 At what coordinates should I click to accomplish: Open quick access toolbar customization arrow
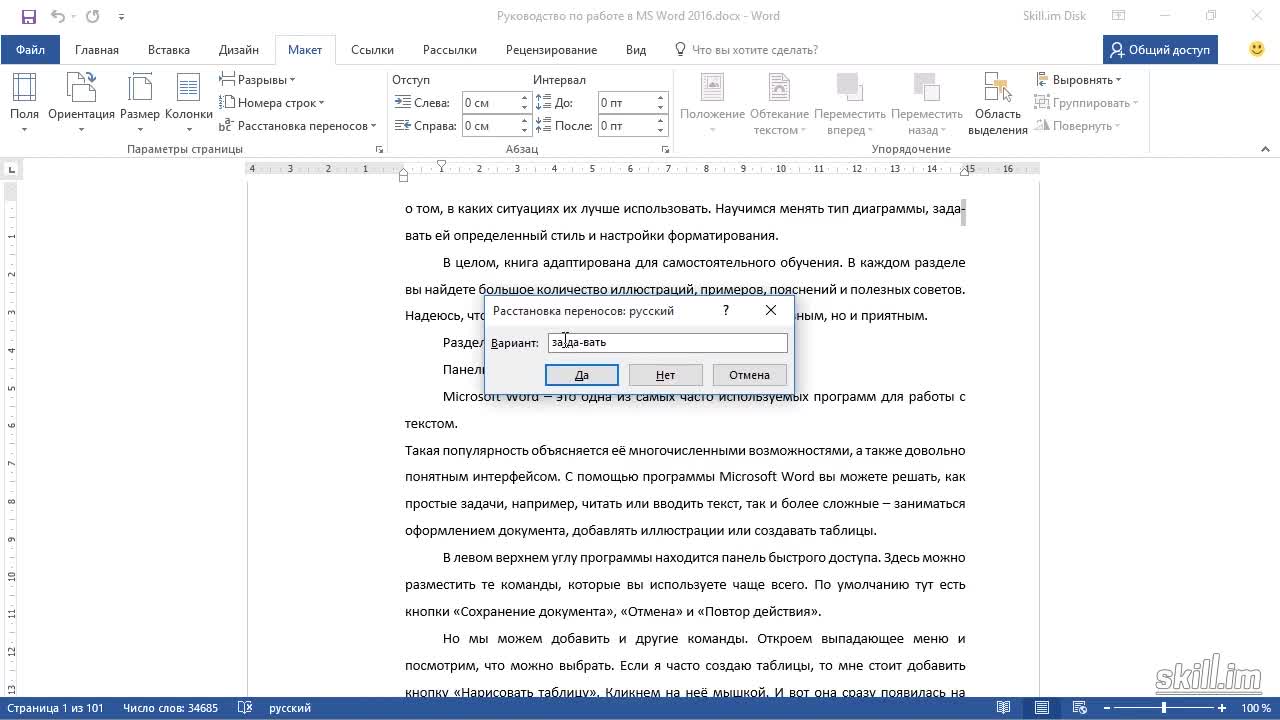[121, 17]
